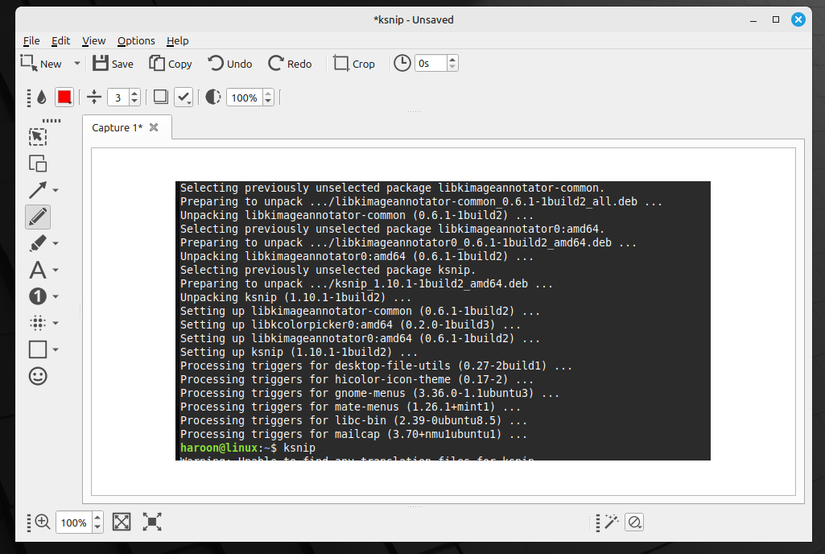
Task: Click the droplet color icon
Action: coord(42,97)
